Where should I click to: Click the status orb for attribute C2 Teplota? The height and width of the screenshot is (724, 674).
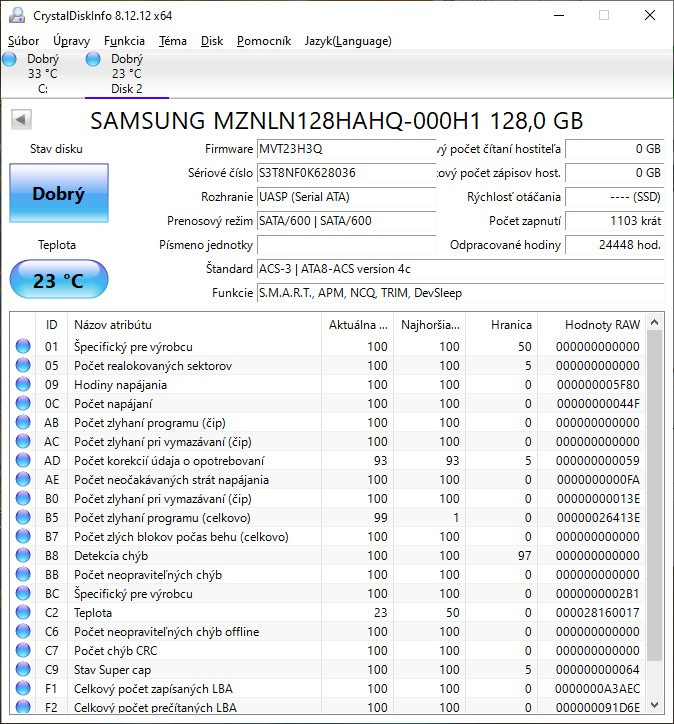coord(23,612)
